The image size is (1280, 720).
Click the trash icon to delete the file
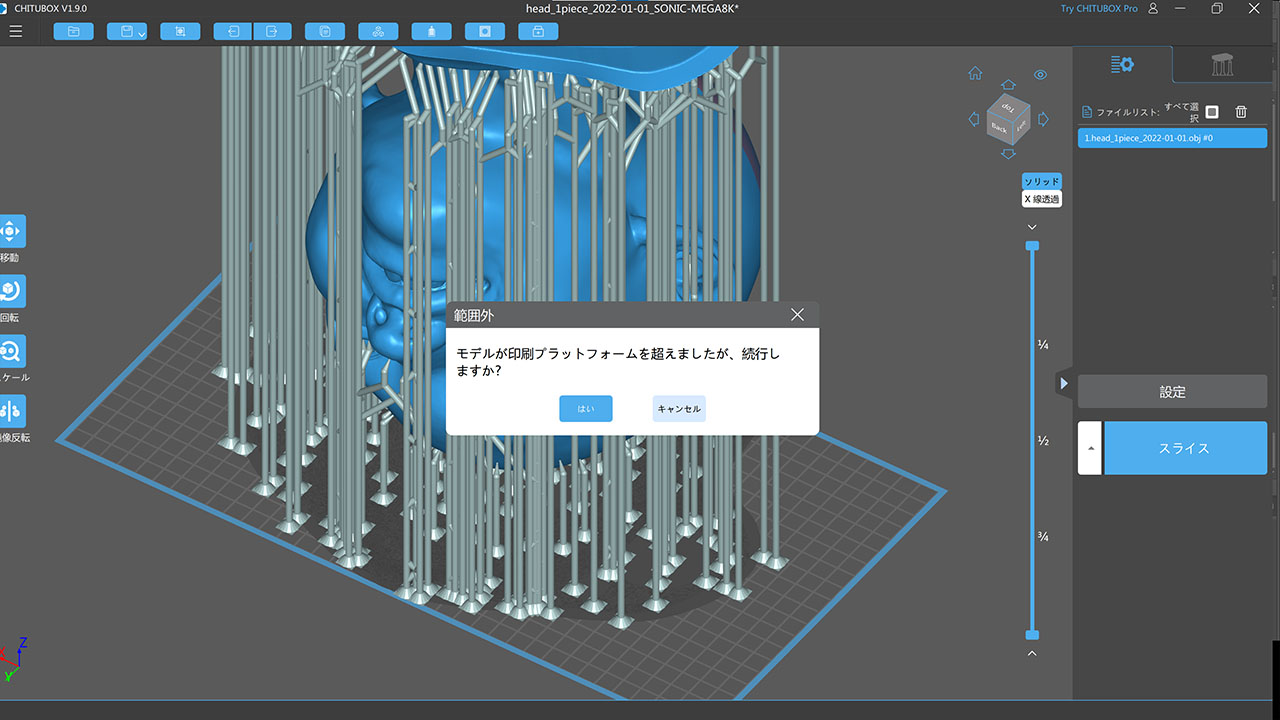(x=1241, y=112)
